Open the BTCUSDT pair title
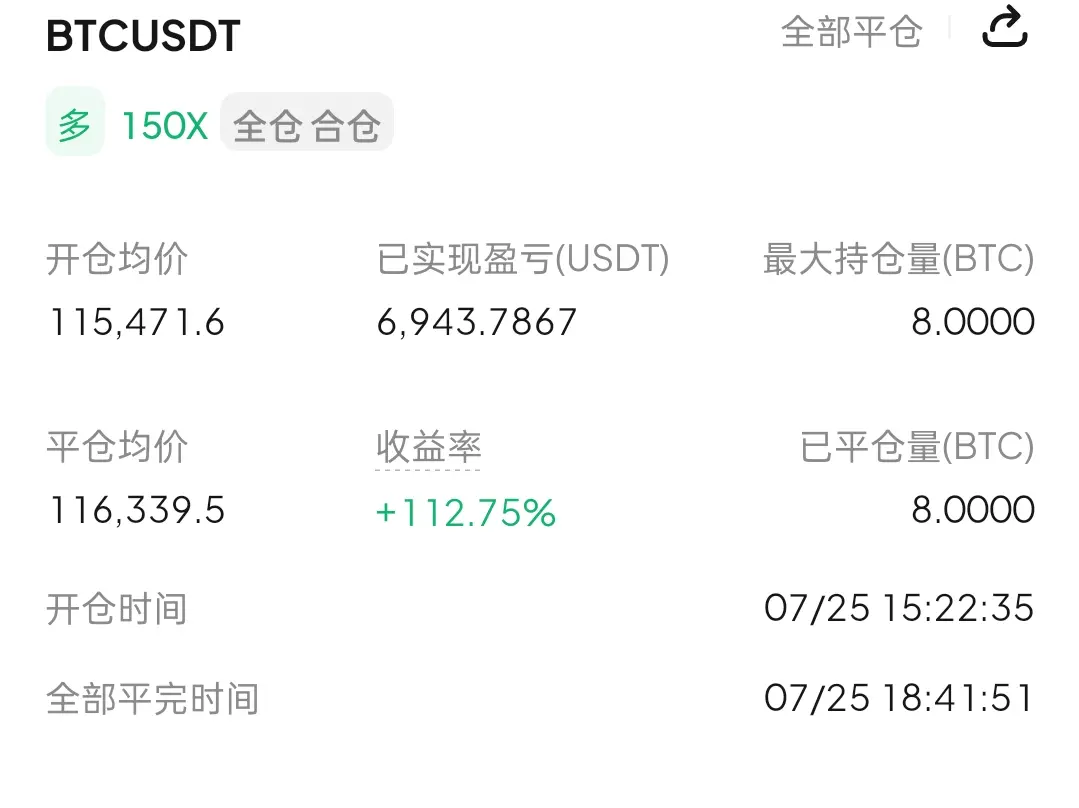Viewport: 1079px width, 808px height. [x=143, y=36]
